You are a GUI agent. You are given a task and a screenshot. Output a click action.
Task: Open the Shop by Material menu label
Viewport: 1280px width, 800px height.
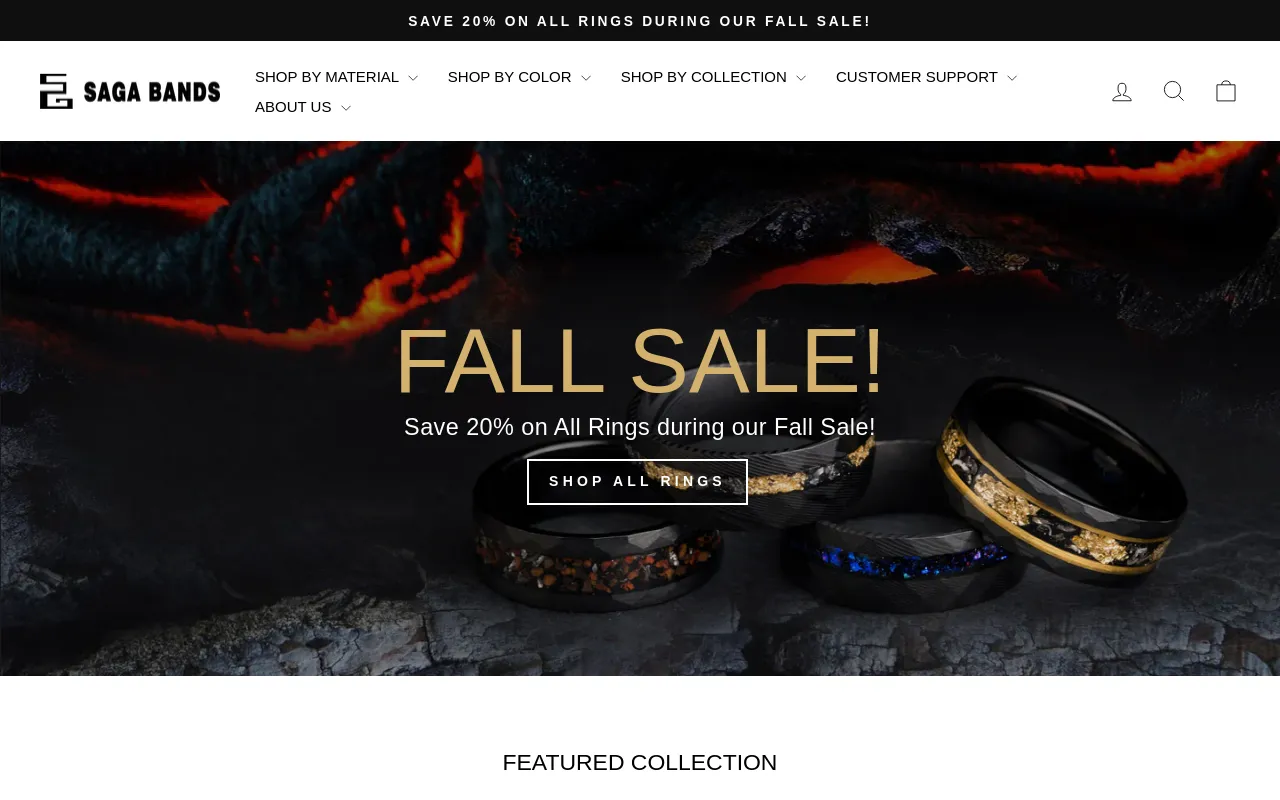click(327, 77)
